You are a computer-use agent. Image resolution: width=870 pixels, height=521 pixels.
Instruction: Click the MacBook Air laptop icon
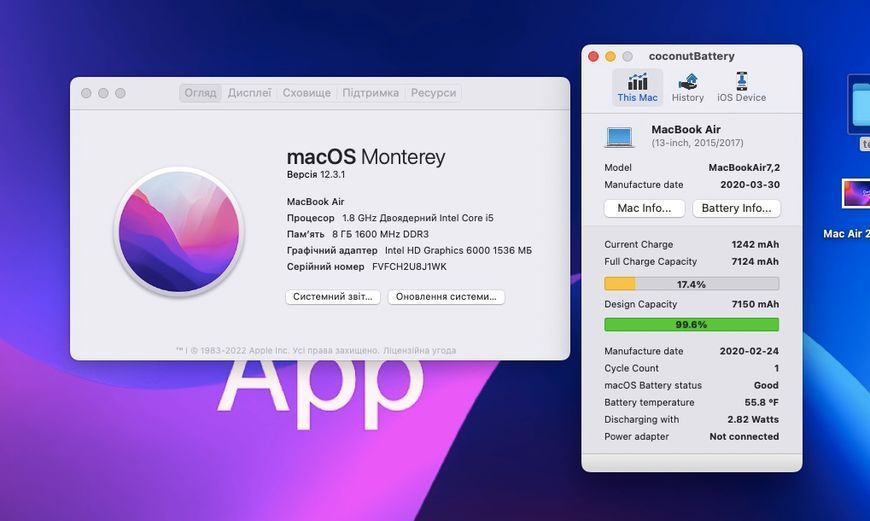coord(619,136)
